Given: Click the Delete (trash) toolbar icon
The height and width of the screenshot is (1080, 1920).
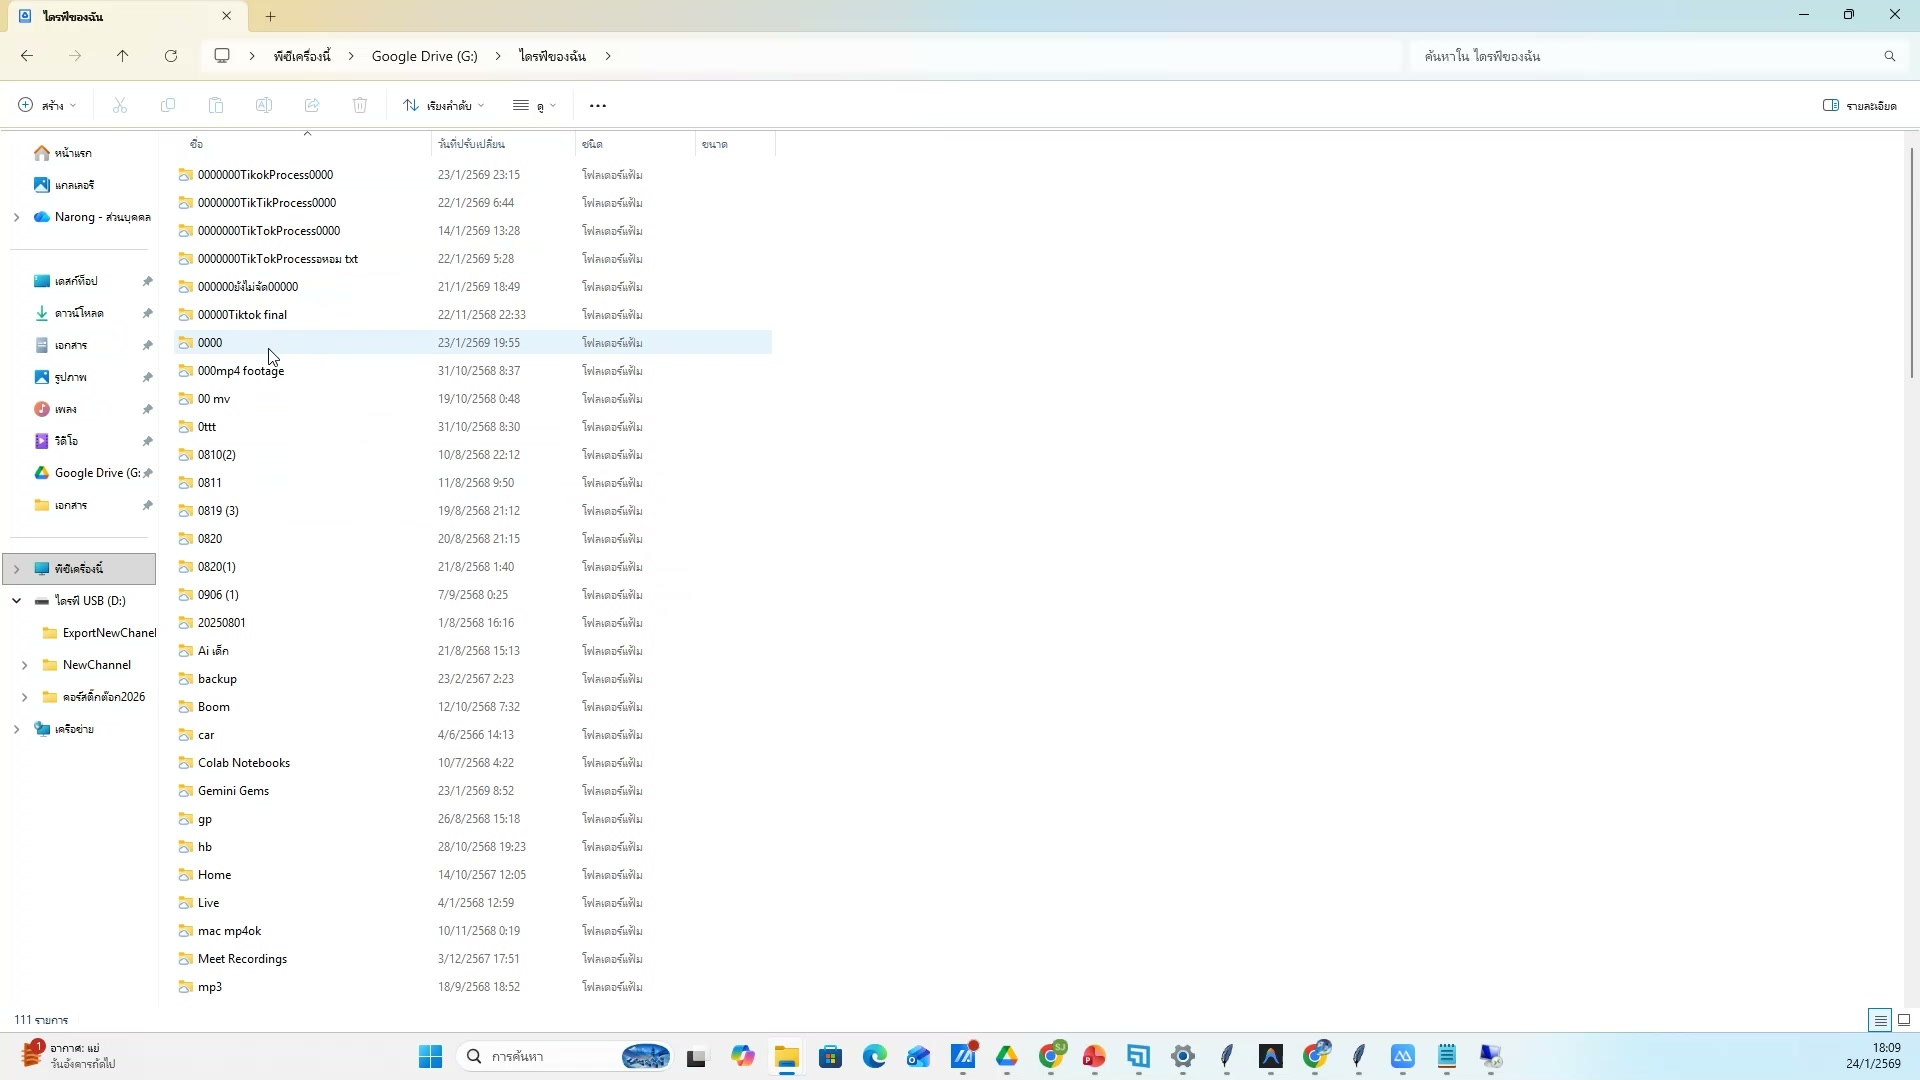Looking at the screenshot, I should click(360, 105).
